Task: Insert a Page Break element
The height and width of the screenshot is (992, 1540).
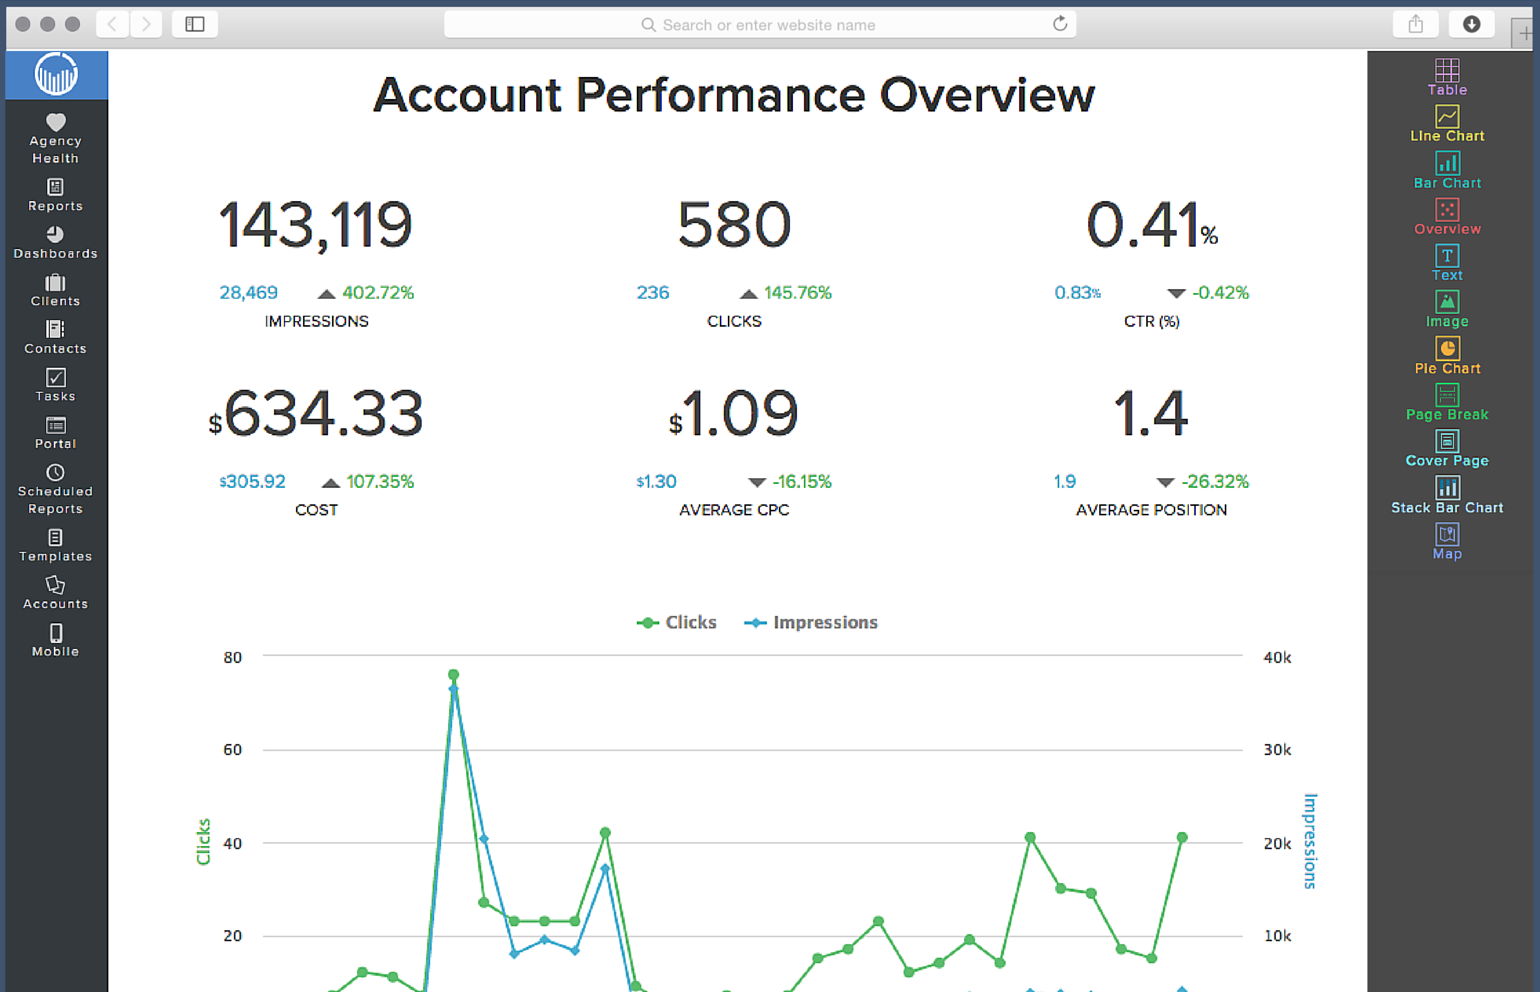Action: (x=1446, y=402)
